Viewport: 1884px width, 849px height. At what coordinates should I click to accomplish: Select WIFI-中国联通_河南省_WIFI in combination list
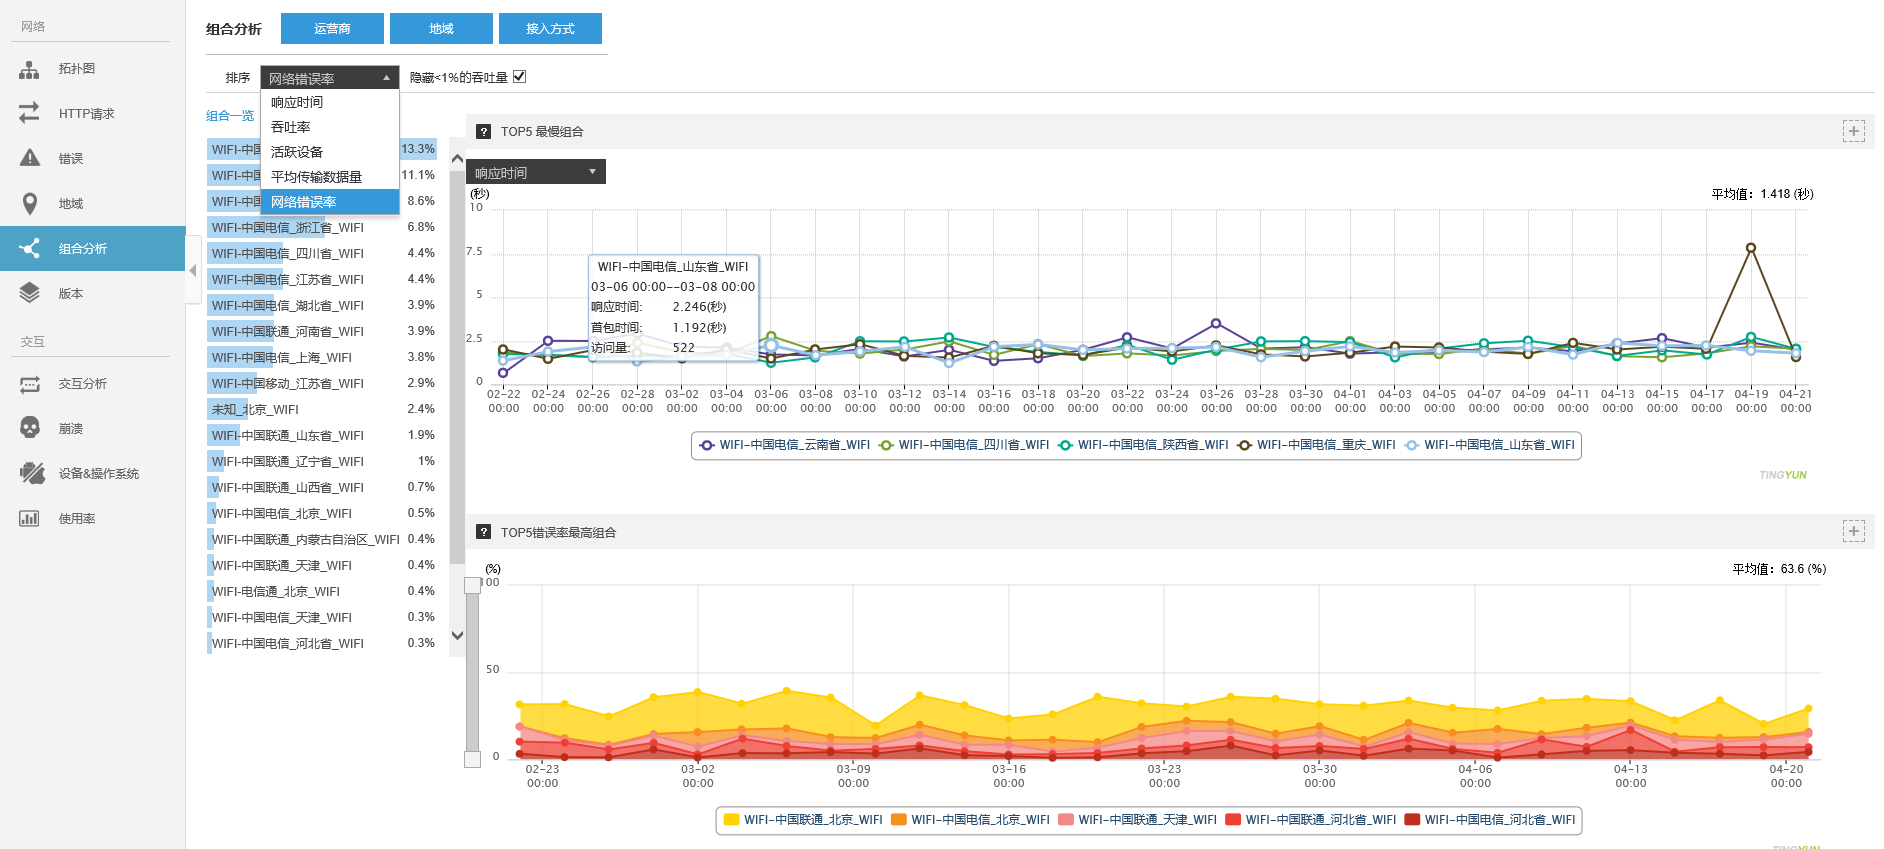click(288, 331)
